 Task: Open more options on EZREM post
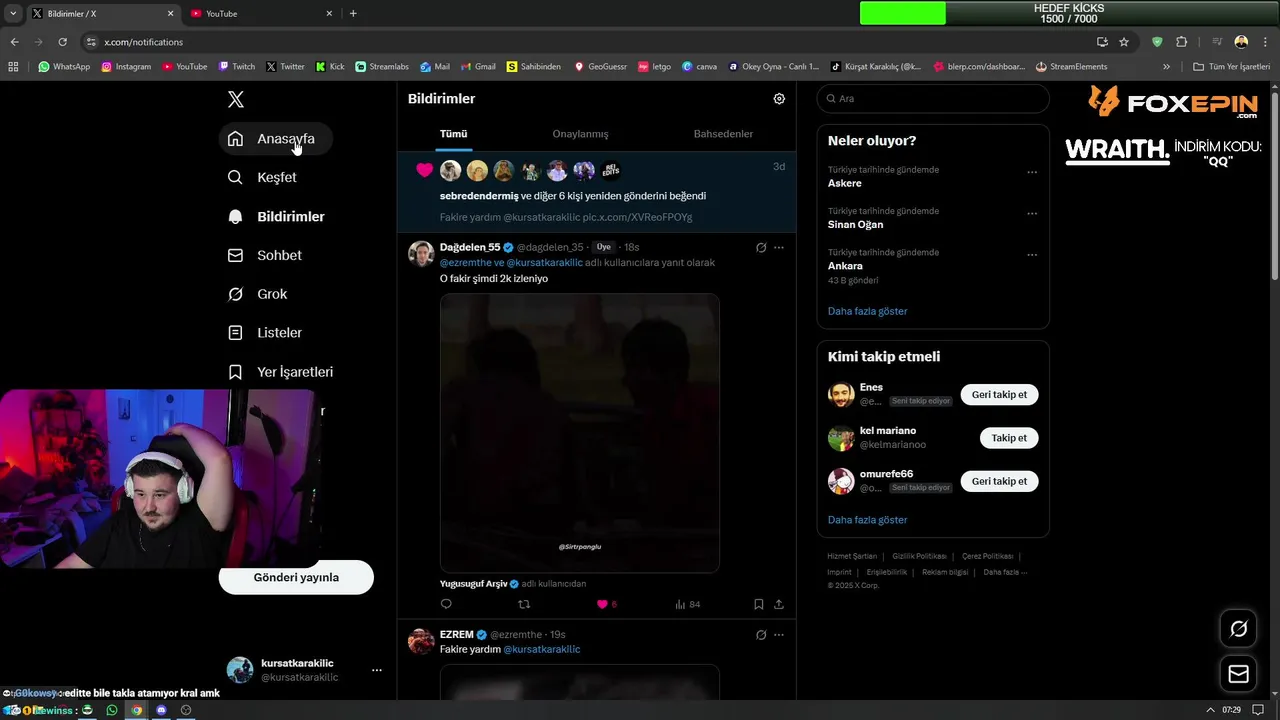[x=779, y=635]
